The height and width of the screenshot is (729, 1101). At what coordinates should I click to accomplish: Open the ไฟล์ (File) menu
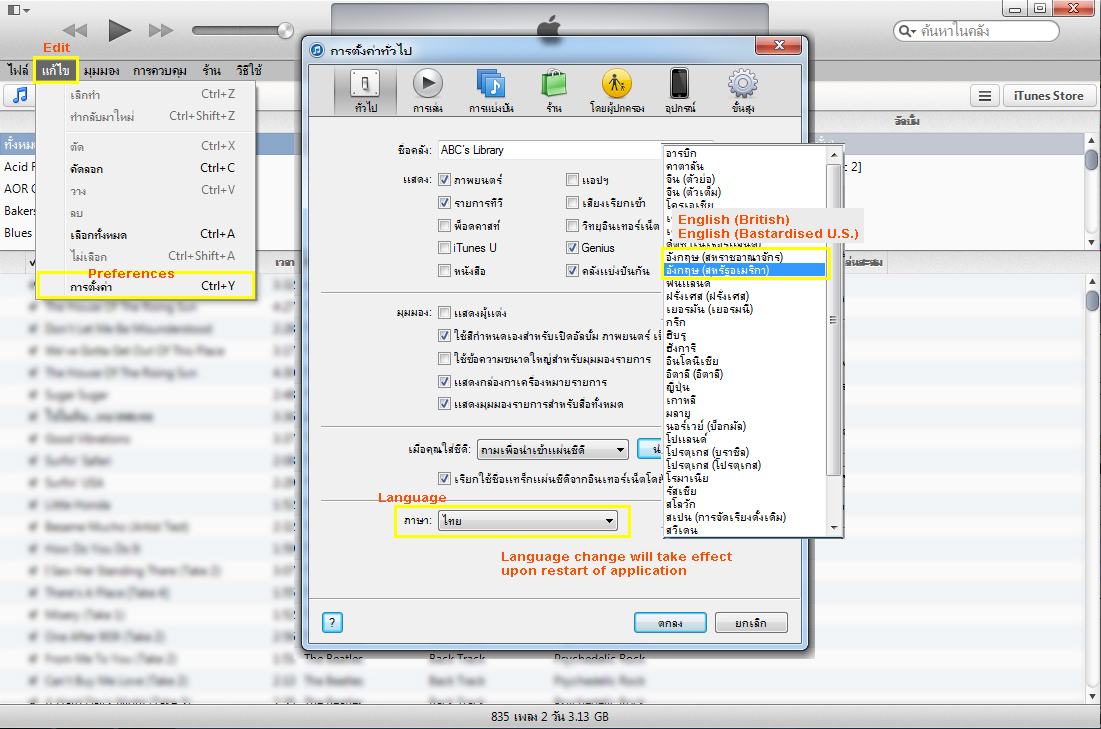(18, 70)
